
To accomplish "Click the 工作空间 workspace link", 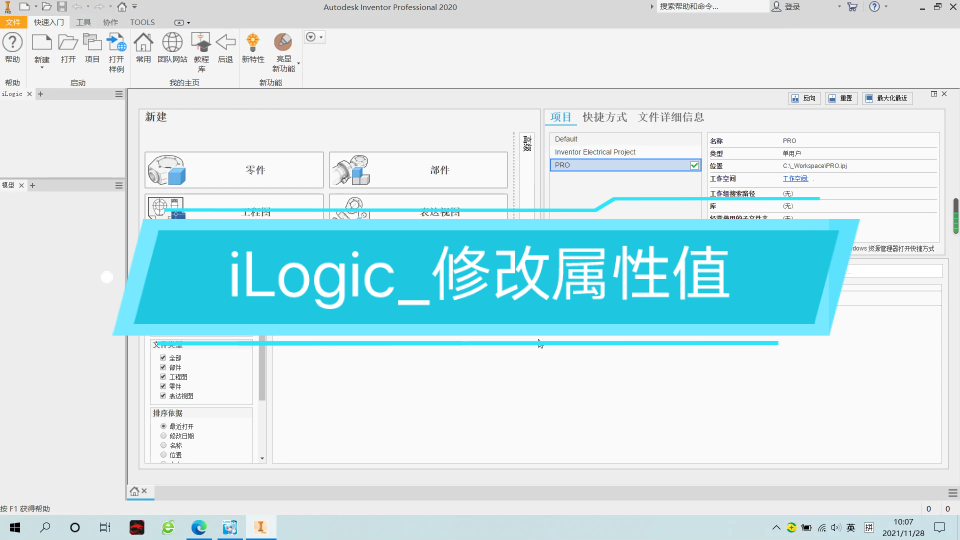I will click(795, 179).
